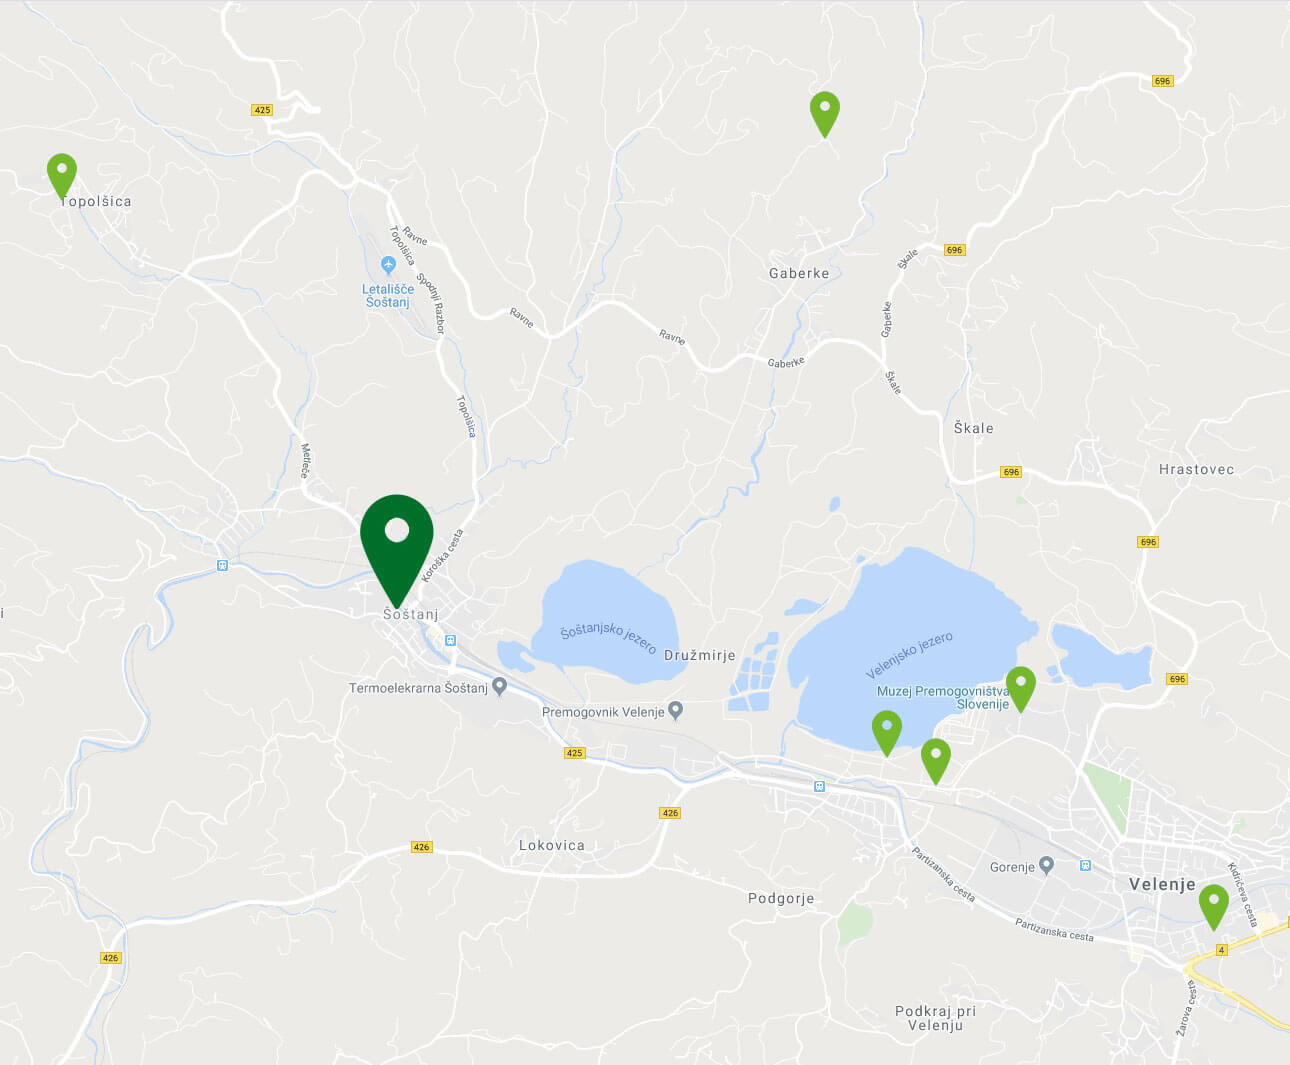This screenshot has height=1065, width=1290.
Task: Click the Lokovica place name
Action: click(552, 845)
